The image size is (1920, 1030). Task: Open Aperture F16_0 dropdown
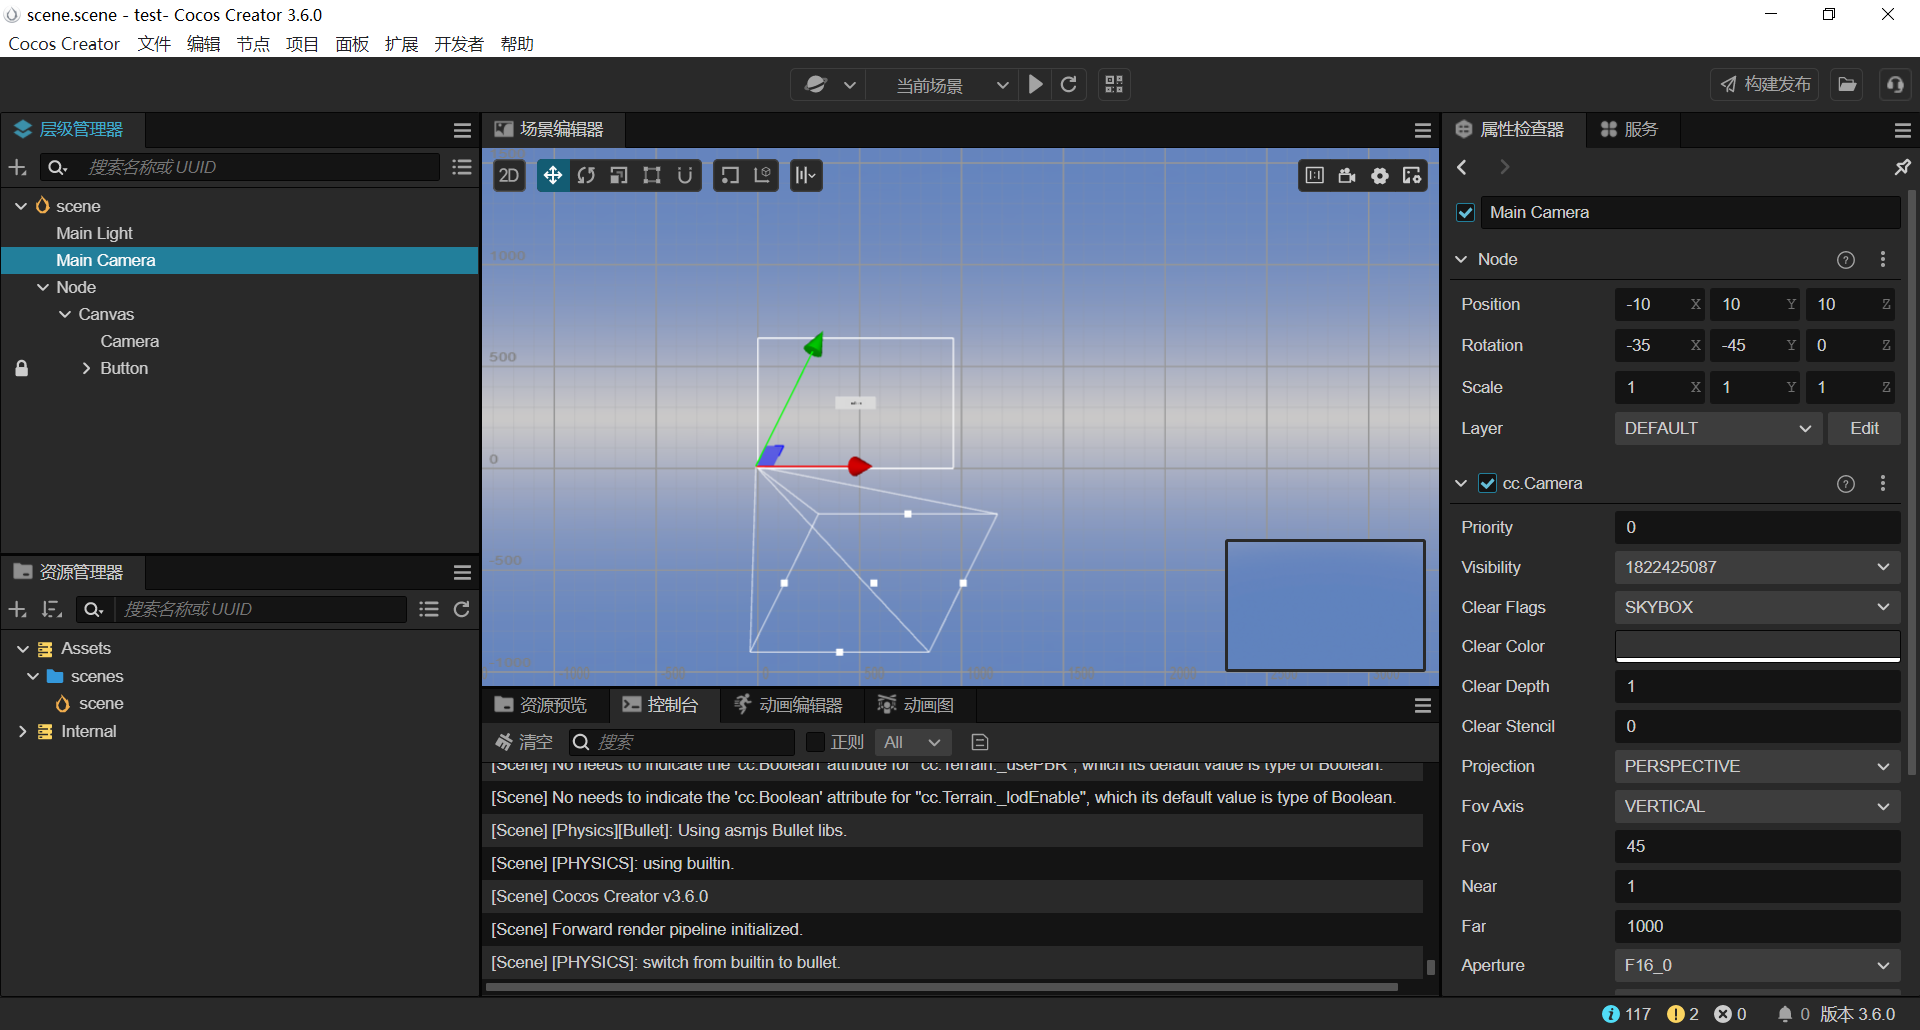pos(1757,966)
